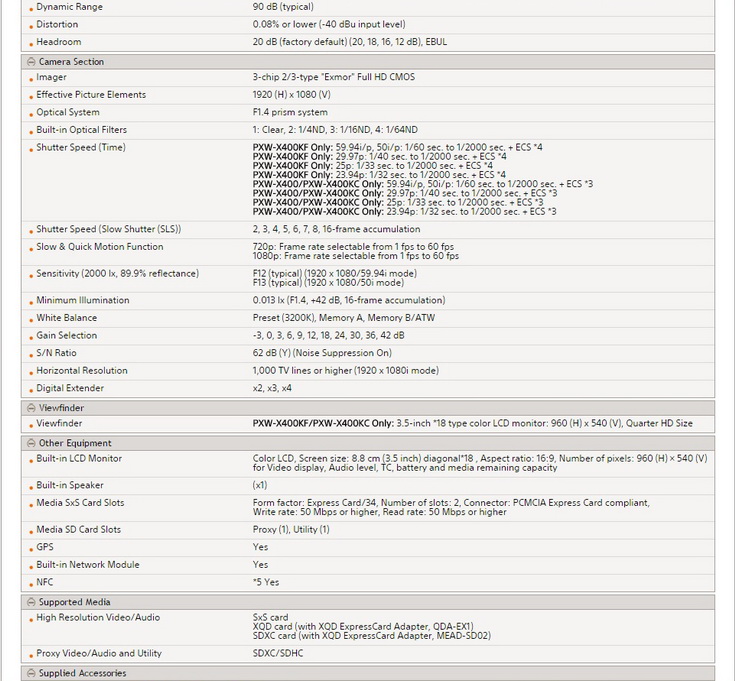Select the Built-in Speaker label

(70, 485)
